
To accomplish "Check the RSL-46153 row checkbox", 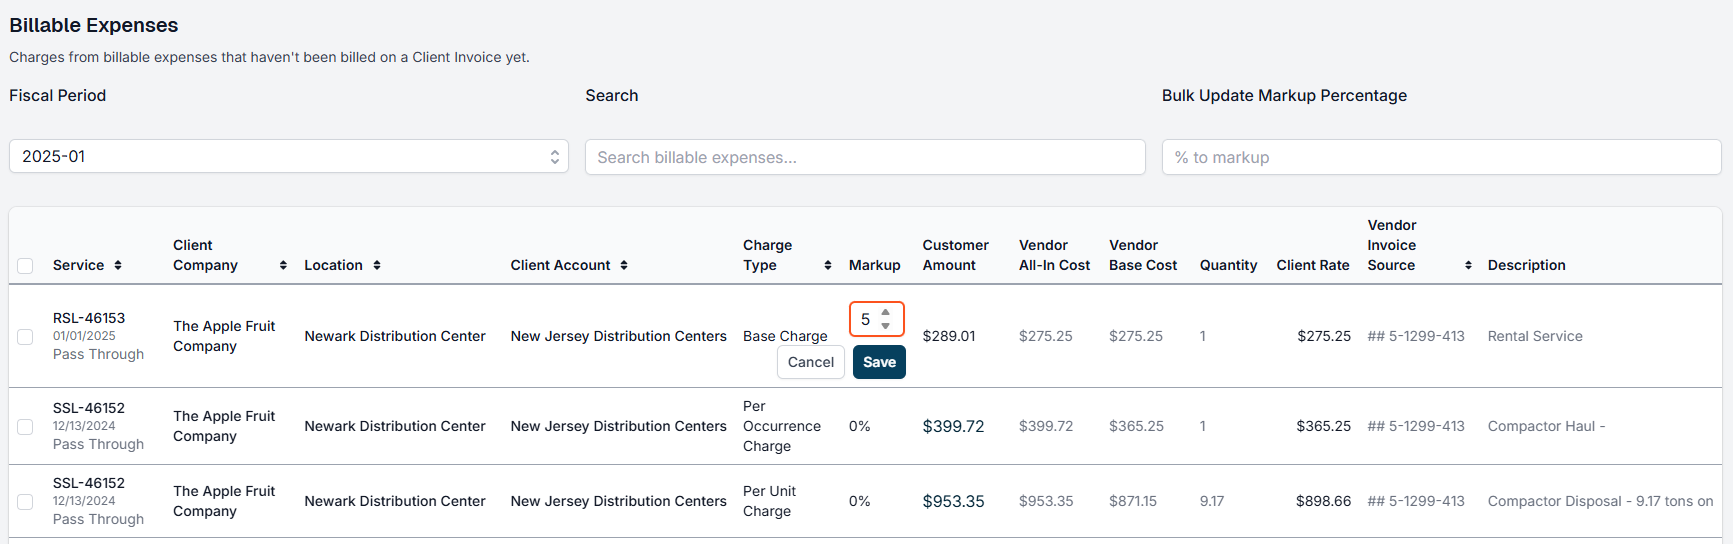I will [25, 337].
